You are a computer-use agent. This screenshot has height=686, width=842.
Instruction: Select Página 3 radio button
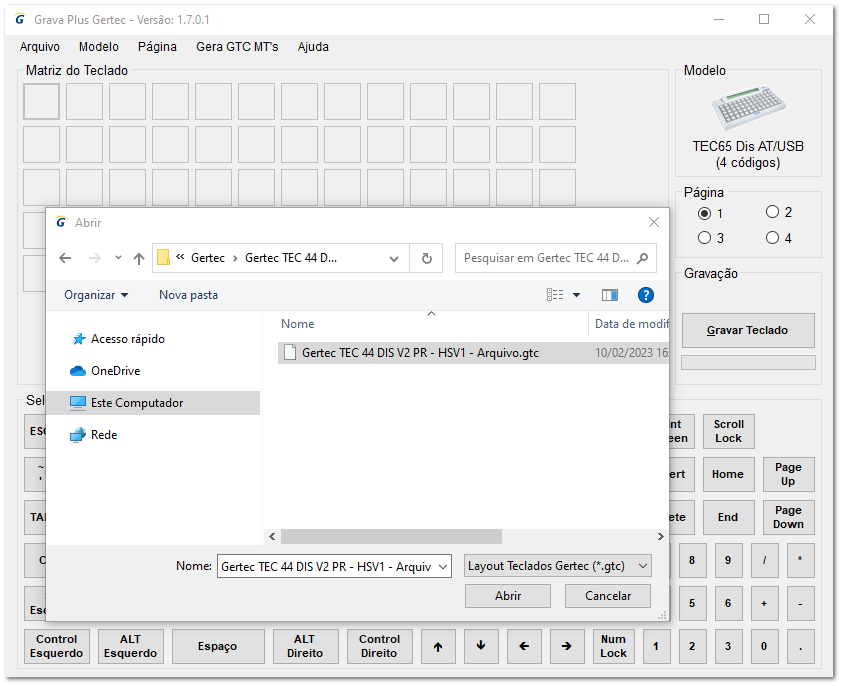(x=705, y=236)
